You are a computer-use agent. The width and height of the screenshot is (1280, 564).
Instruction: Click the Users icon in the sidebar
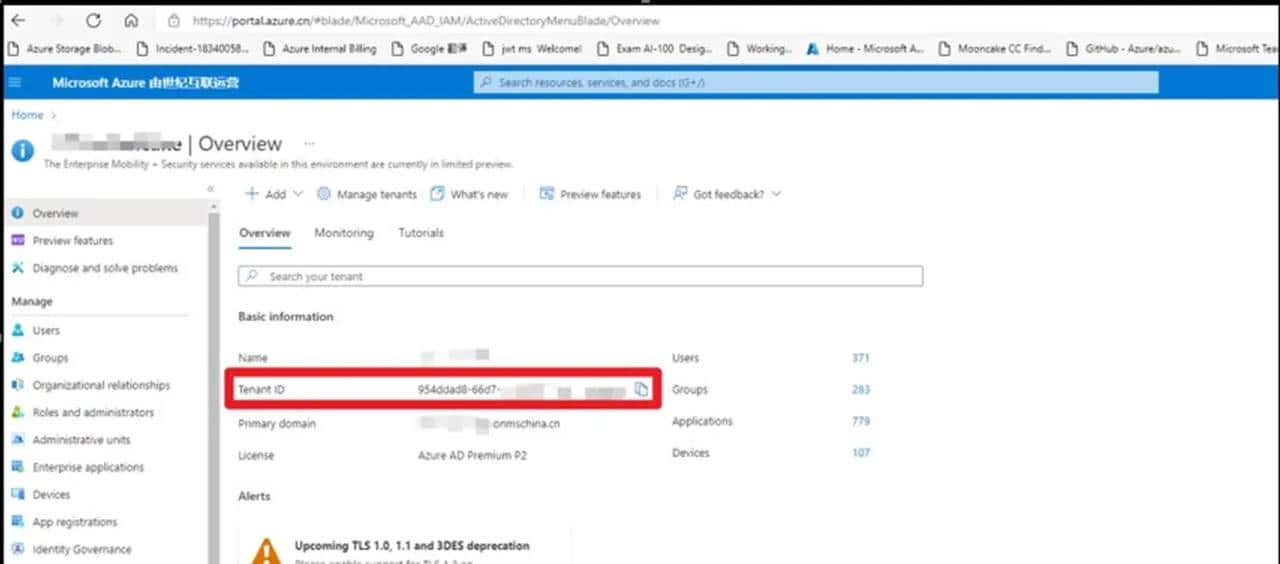pyautogui.click(x=17, y=330)
